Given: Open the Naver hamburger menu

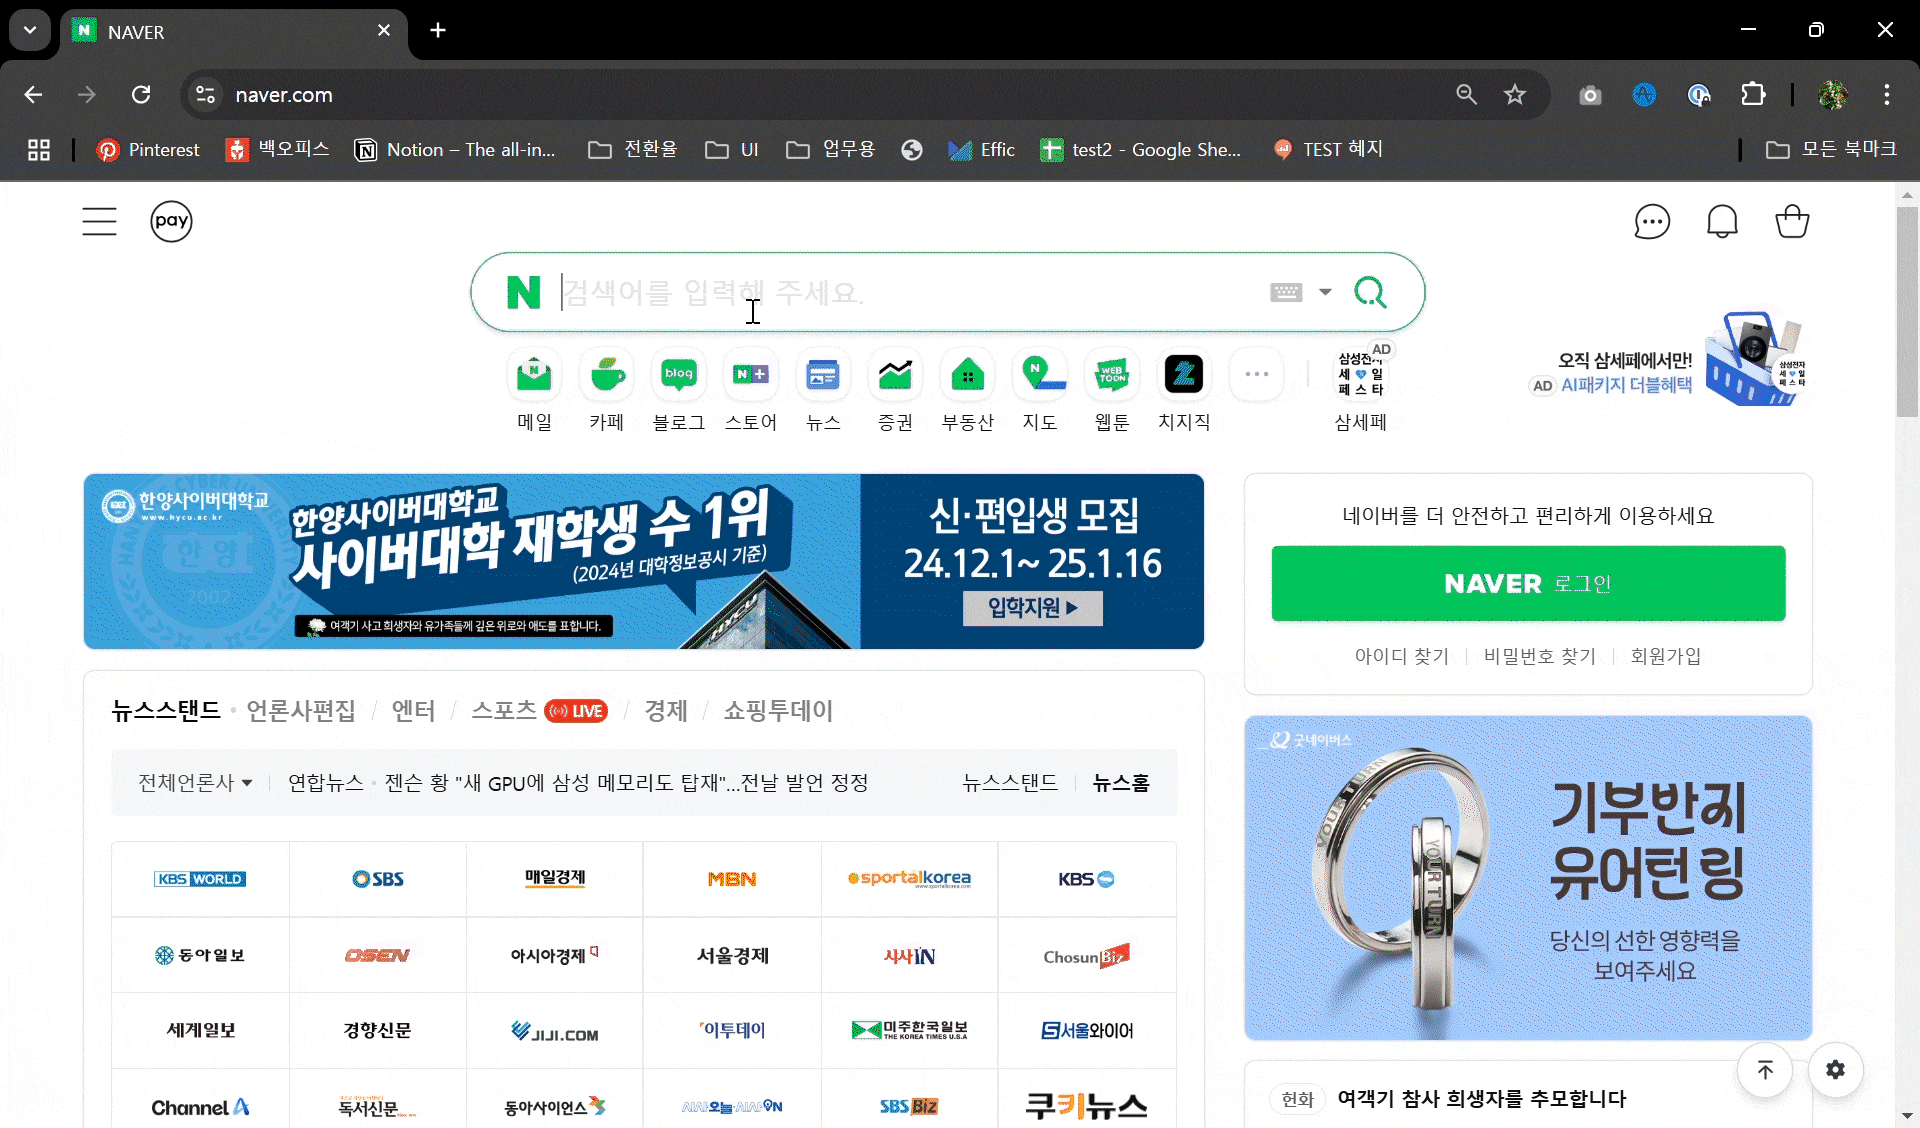Looking at the screenshot, I should pos(99,221).
